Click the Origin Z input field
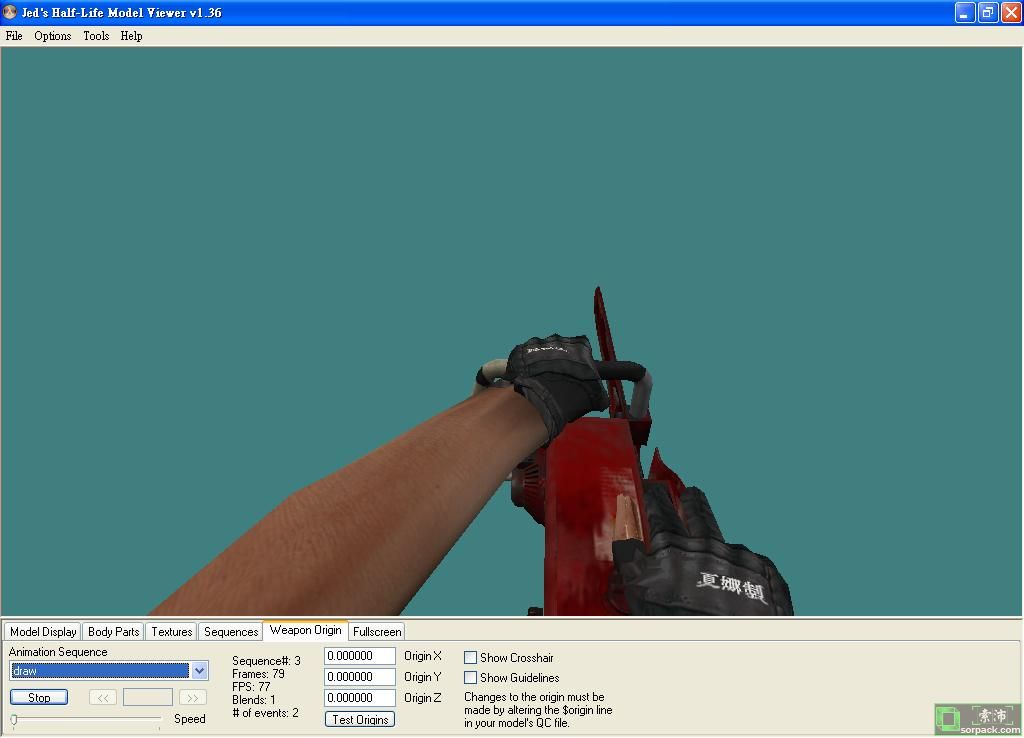The height and width of the screenshot is (738, 1024). click(x=359, y=698)
